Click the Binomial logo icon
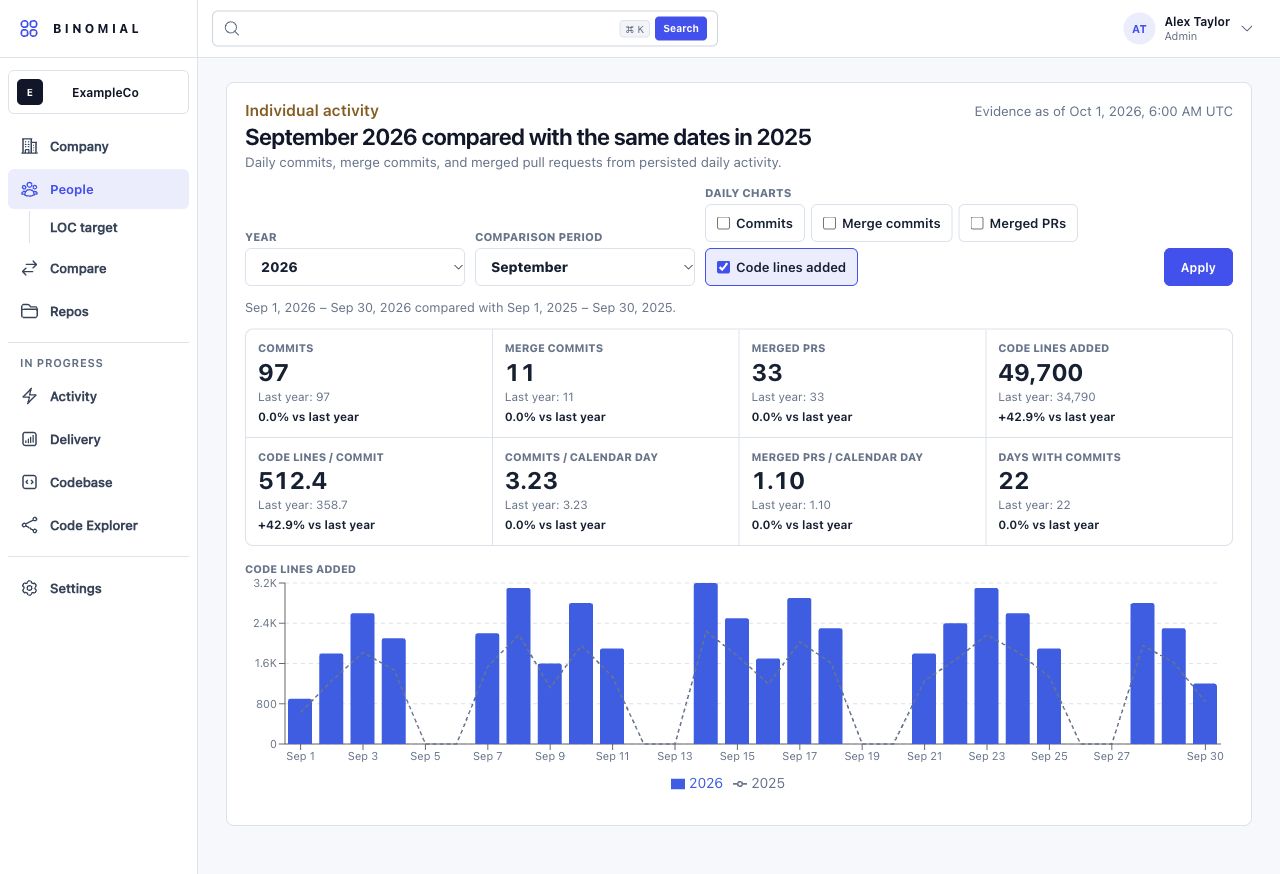 tap(29, 28)
